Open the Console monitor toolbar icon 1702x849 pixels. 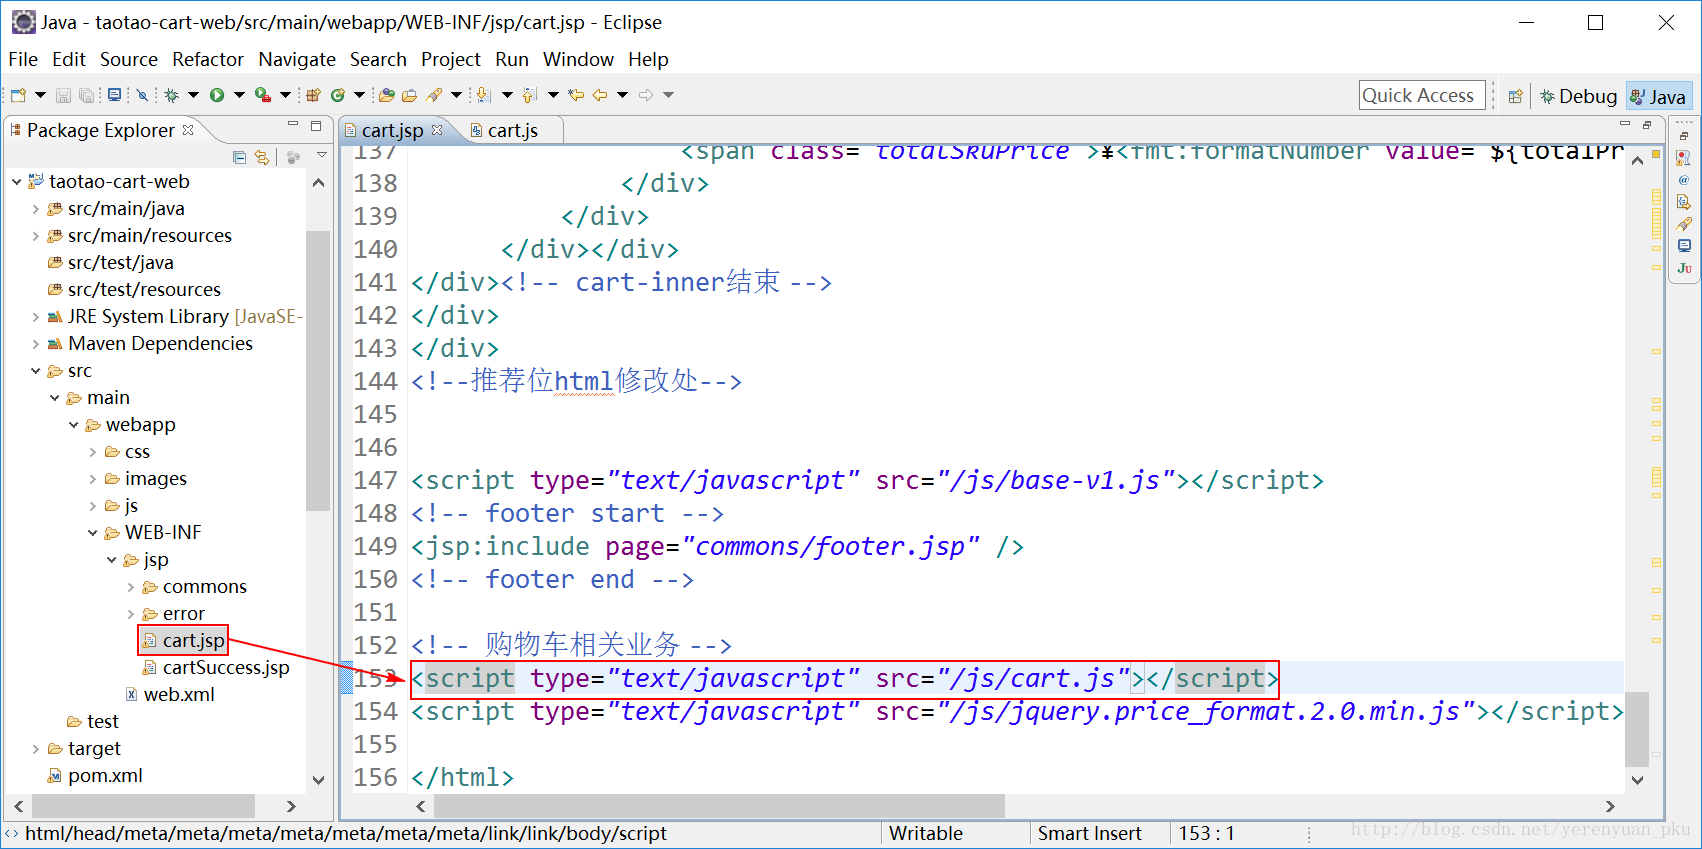click(x=114, y=95)
